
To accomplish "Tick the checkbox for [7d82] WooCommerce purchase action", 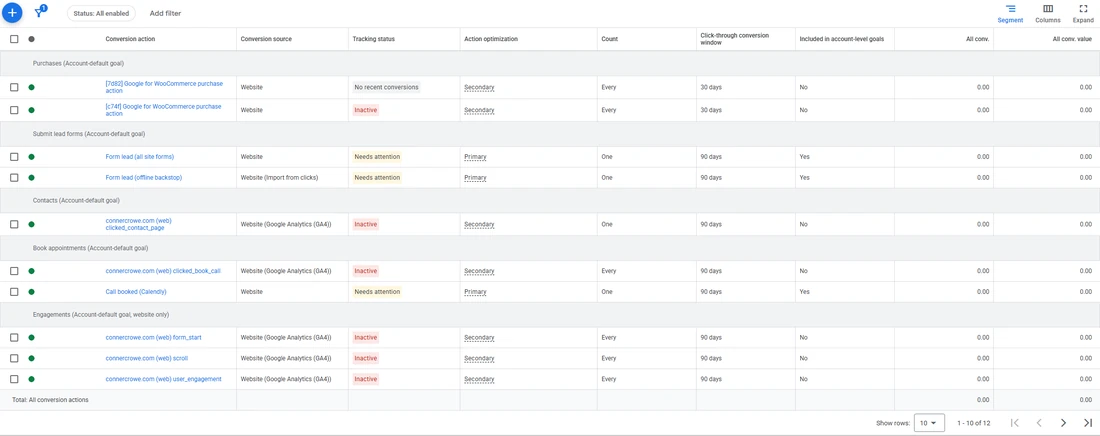I will [14, 87].
